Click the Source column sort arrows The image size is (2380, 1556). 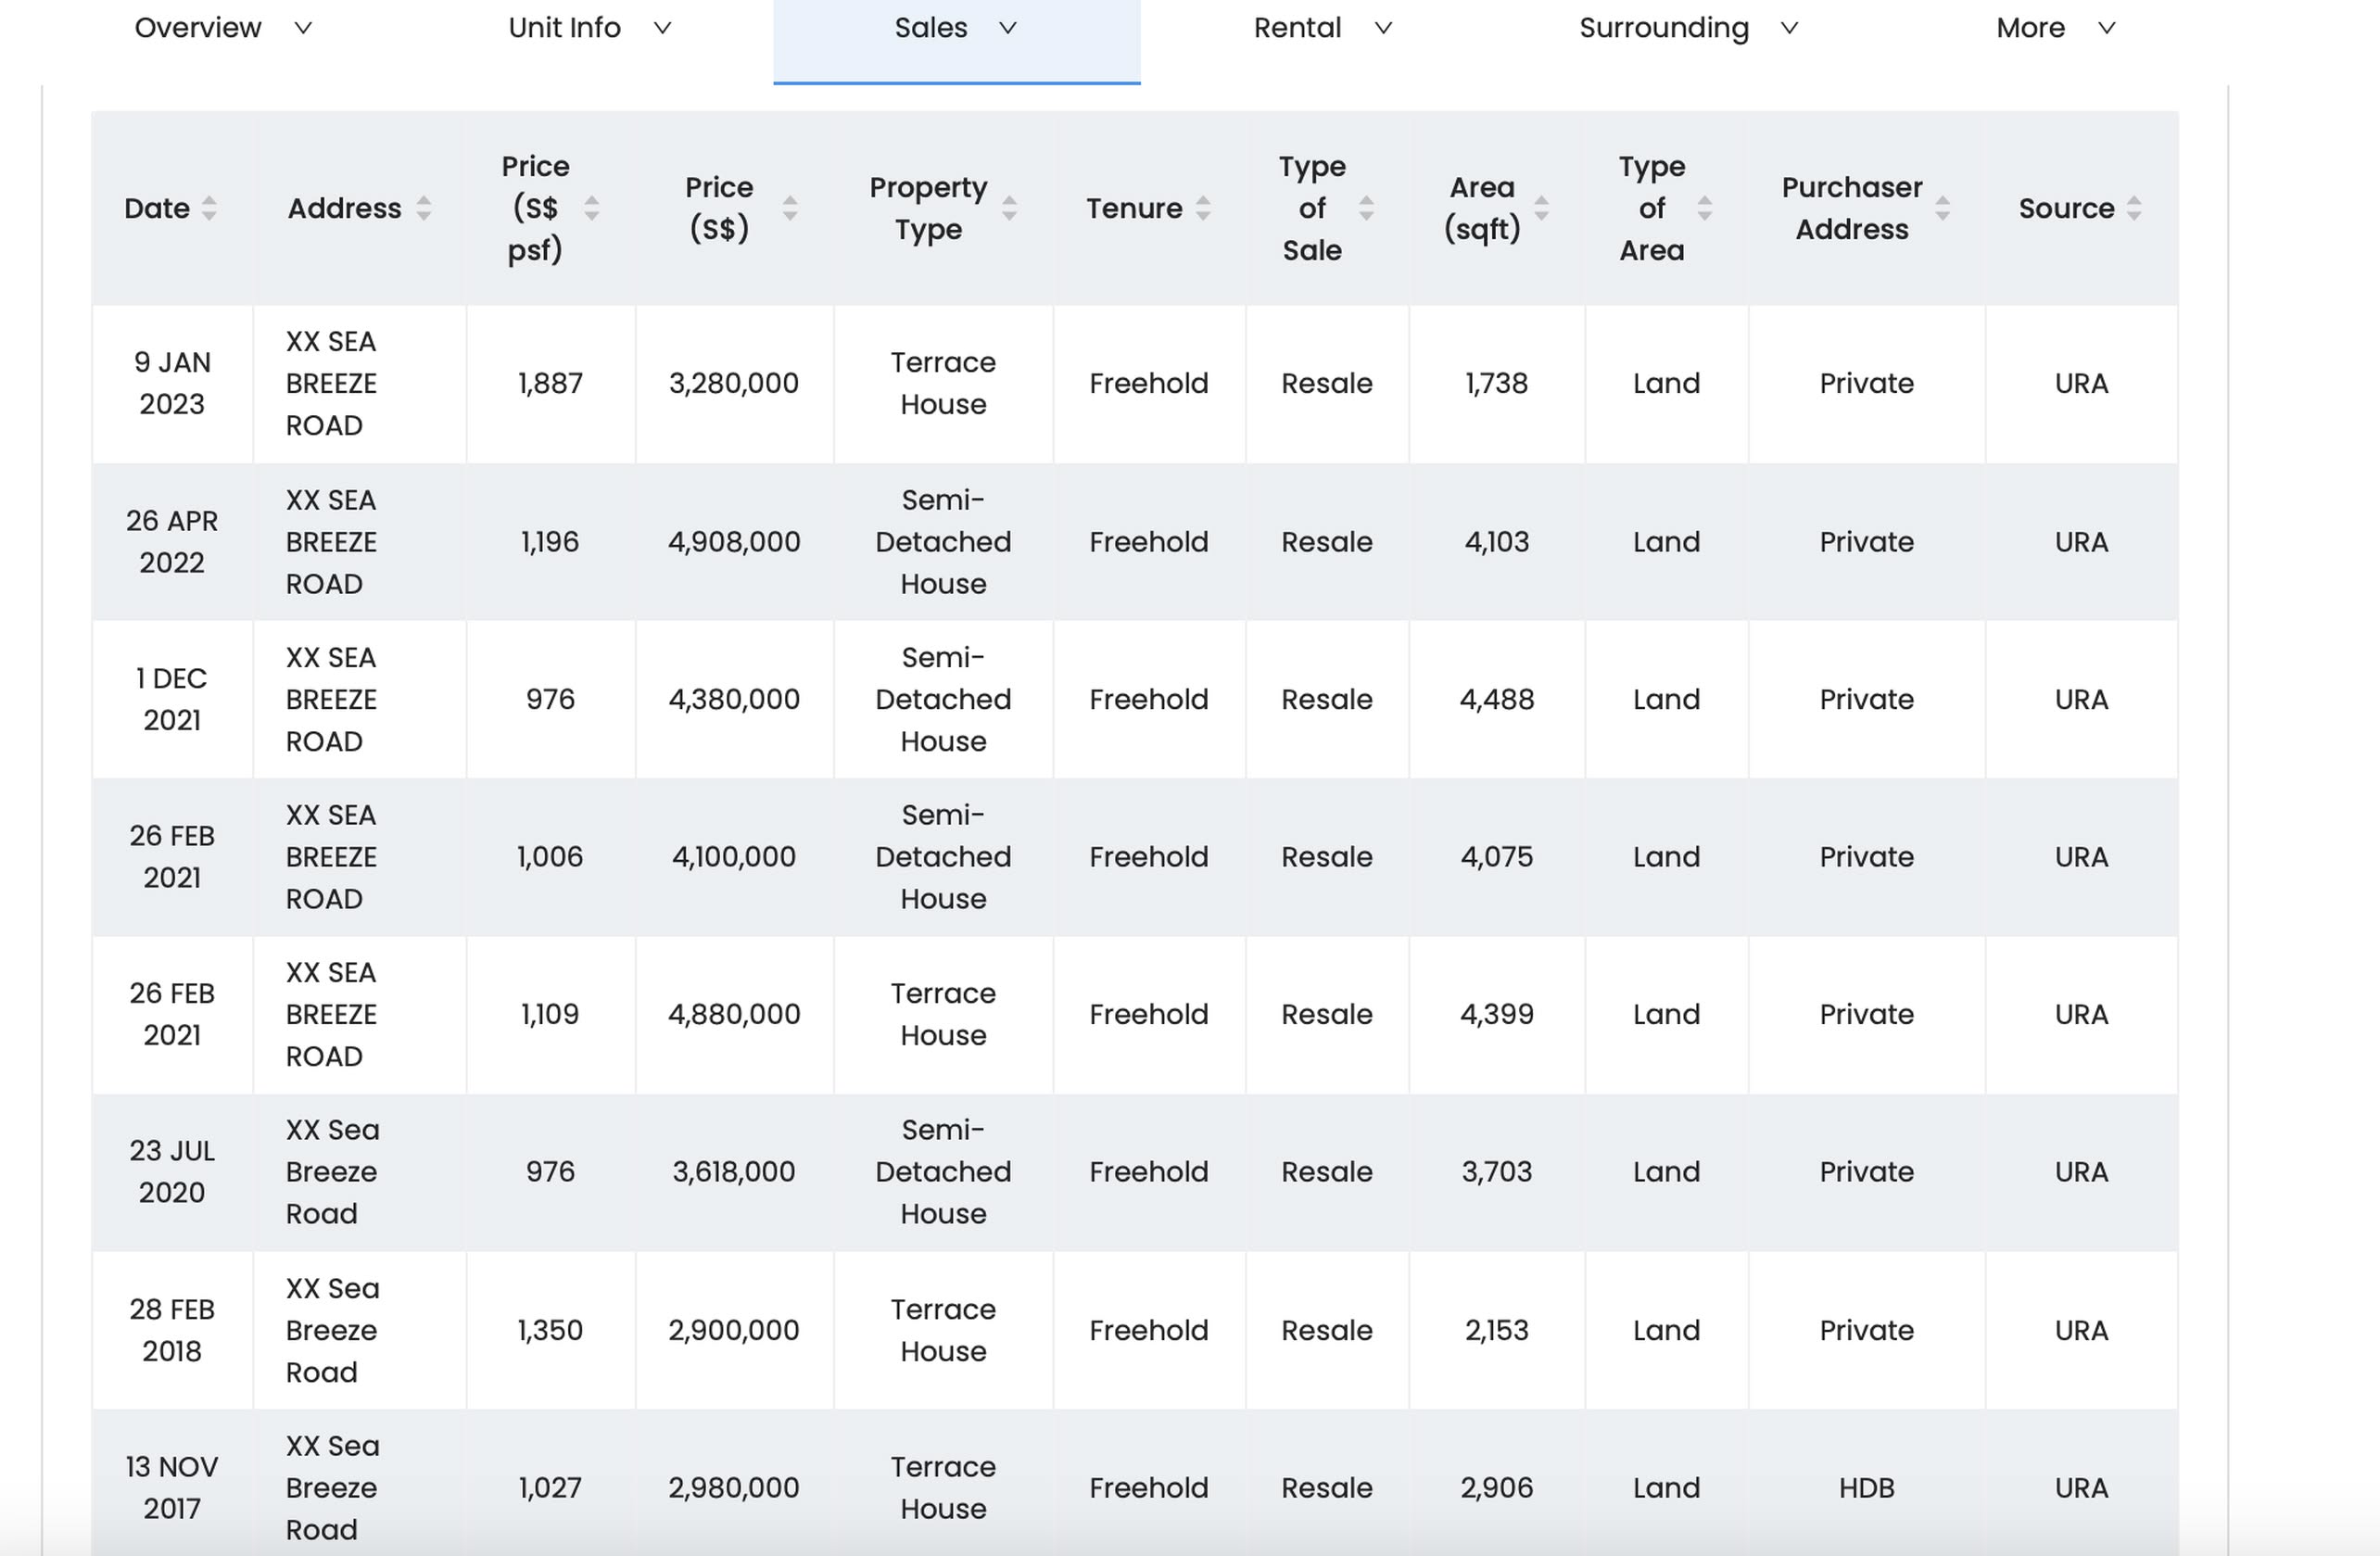pyautogui.click(x=2135, y=208)
